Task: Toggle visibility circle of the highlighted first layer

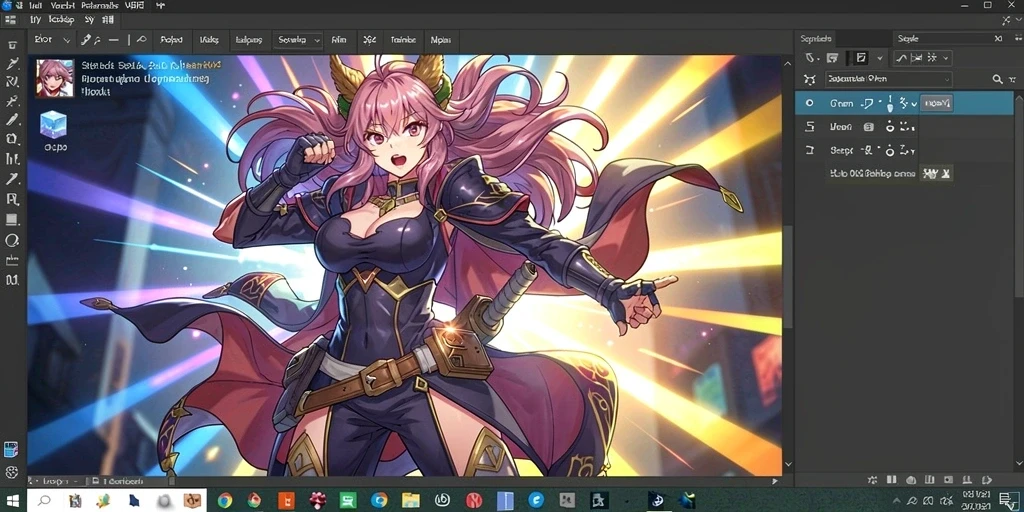Action: coord(810,103)
